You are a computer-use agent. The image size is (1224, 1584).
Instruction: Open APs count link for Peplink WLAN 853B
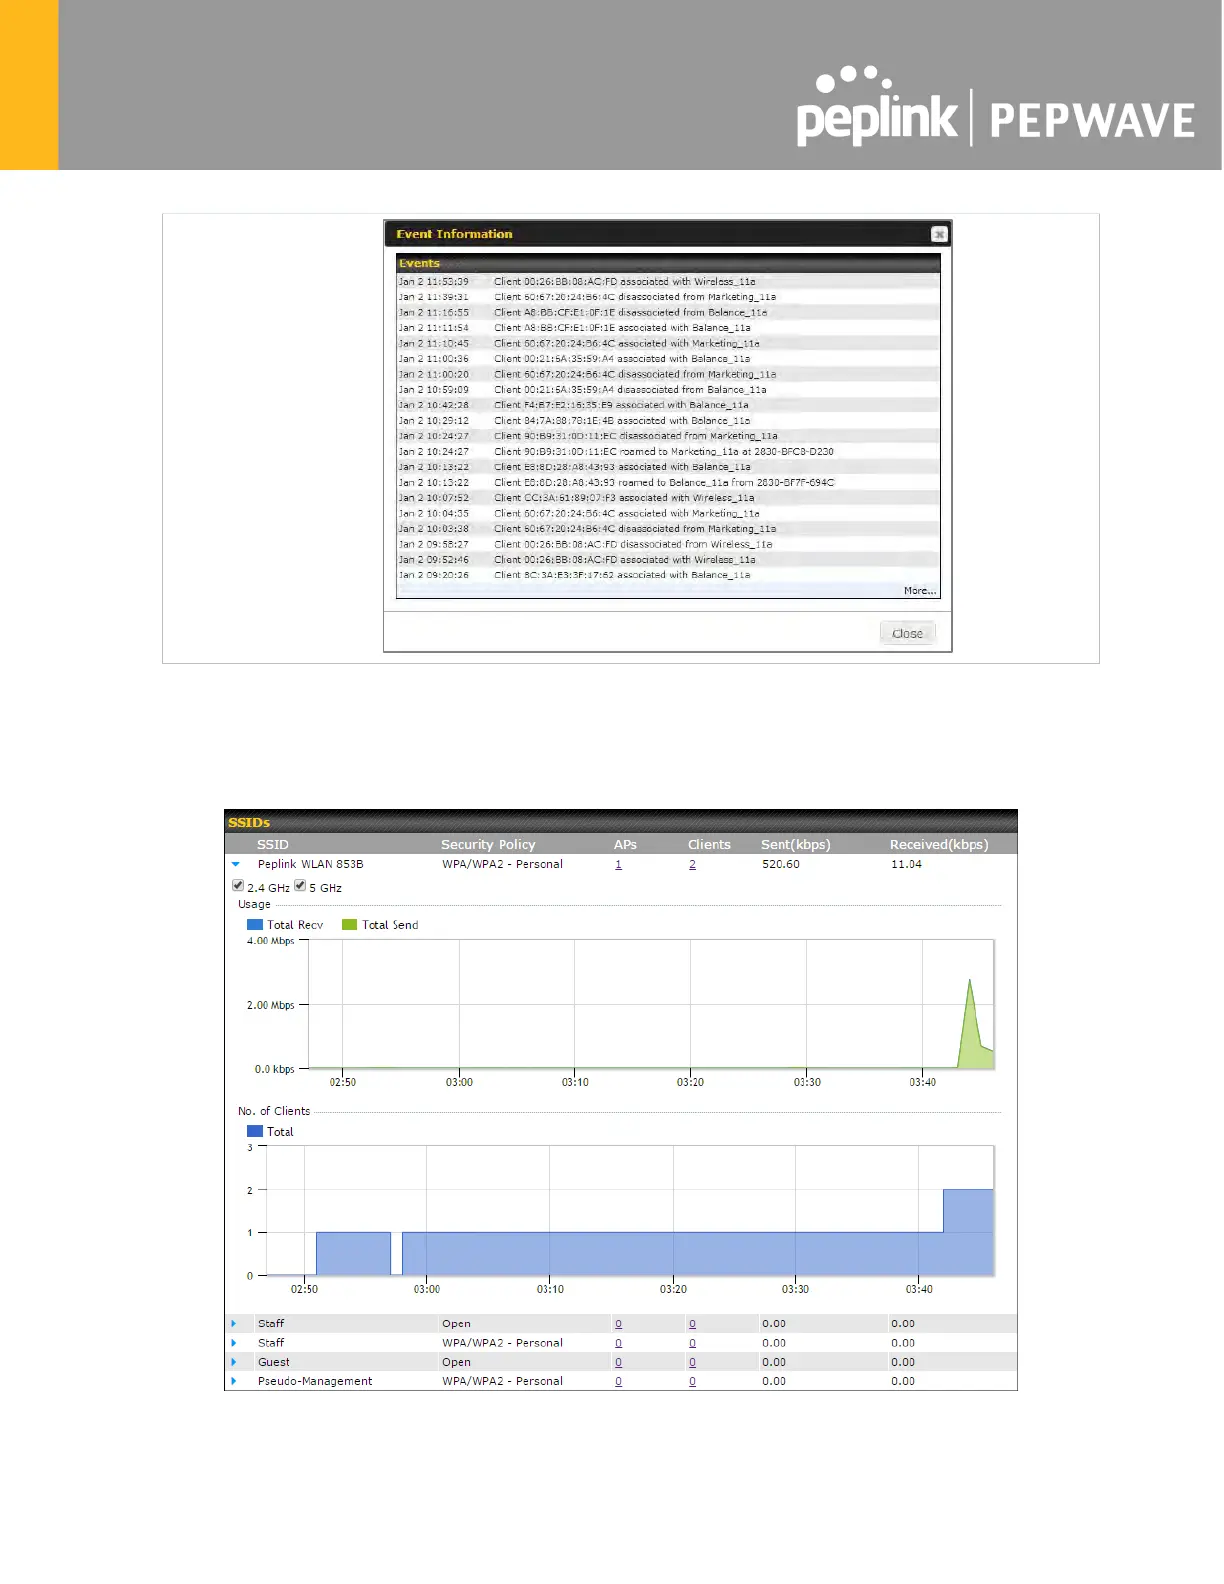618,864
